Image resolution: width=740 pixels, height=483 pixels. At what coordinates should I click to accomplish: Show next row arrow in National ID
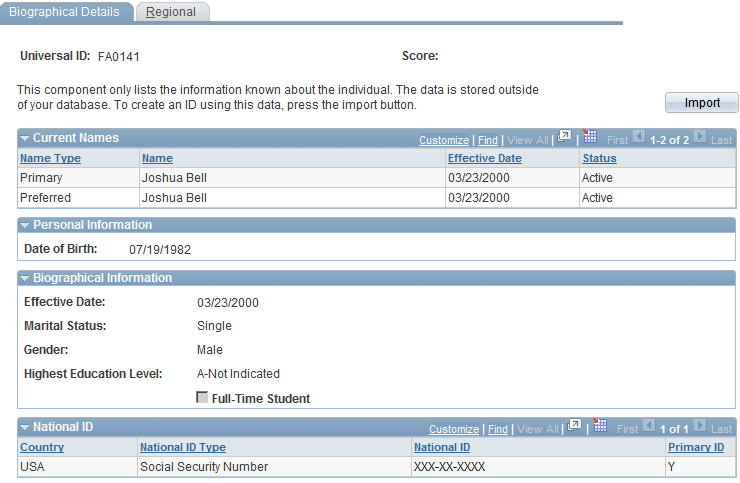click(x=700, y=426)
